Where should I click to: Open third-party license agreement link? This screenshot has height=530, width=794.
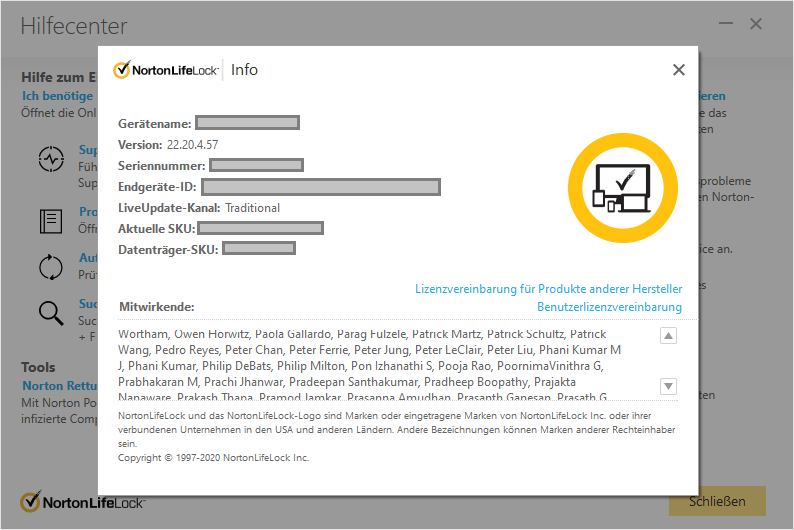tap(548, 289)
